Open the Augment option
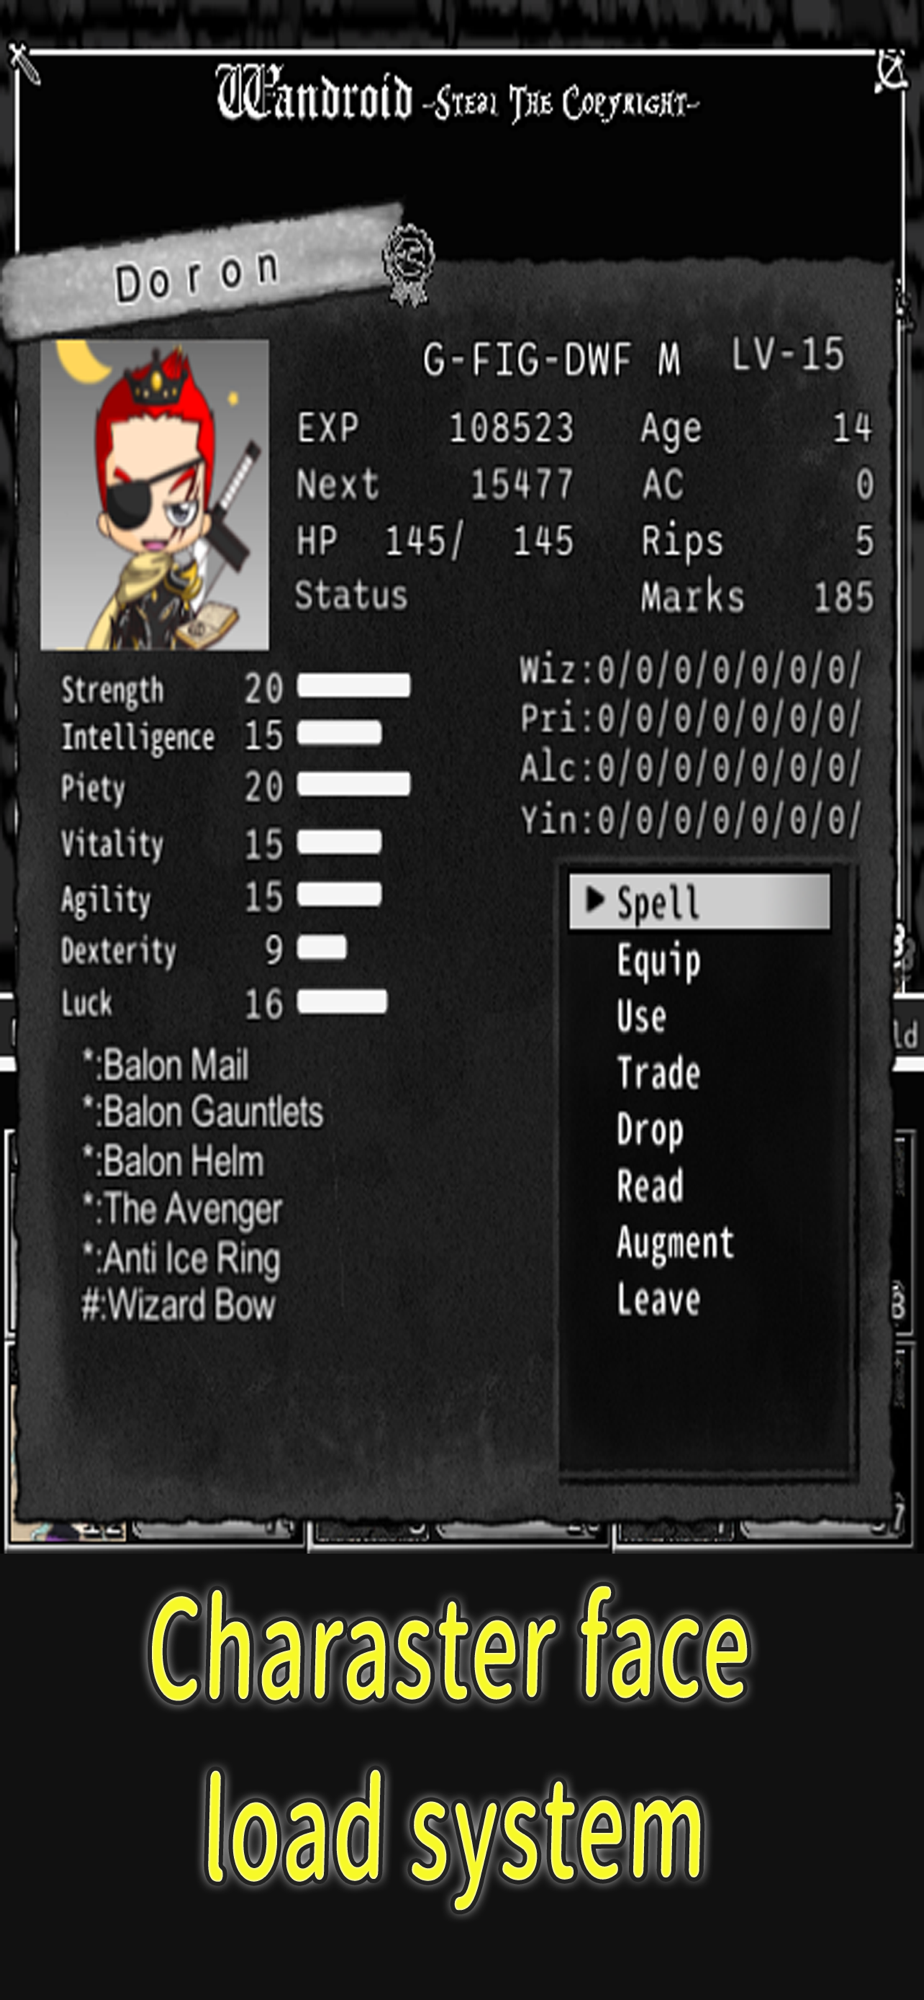The image size is (924, 2000). tap(675, 1243)
